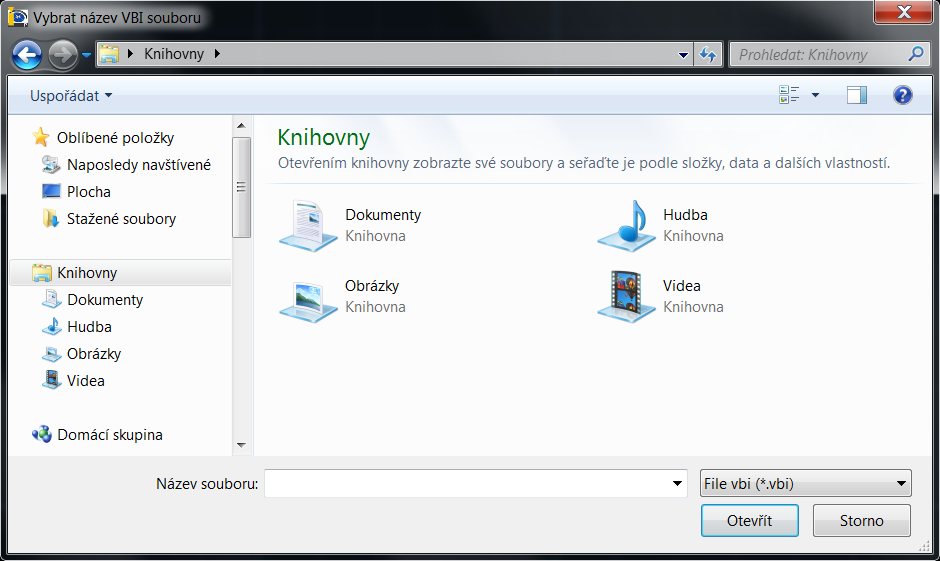Click the Stažené soubory folder icon

pos(51,218)
